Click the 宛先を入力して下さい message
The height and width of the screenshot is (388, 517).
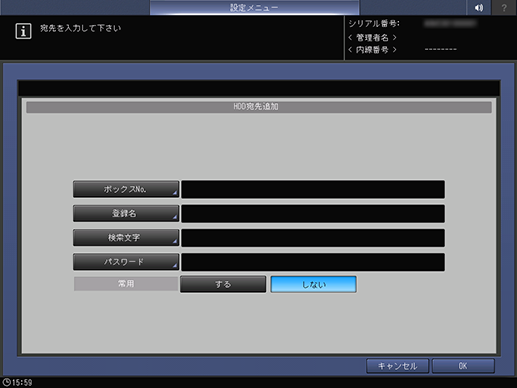[81, 28]
